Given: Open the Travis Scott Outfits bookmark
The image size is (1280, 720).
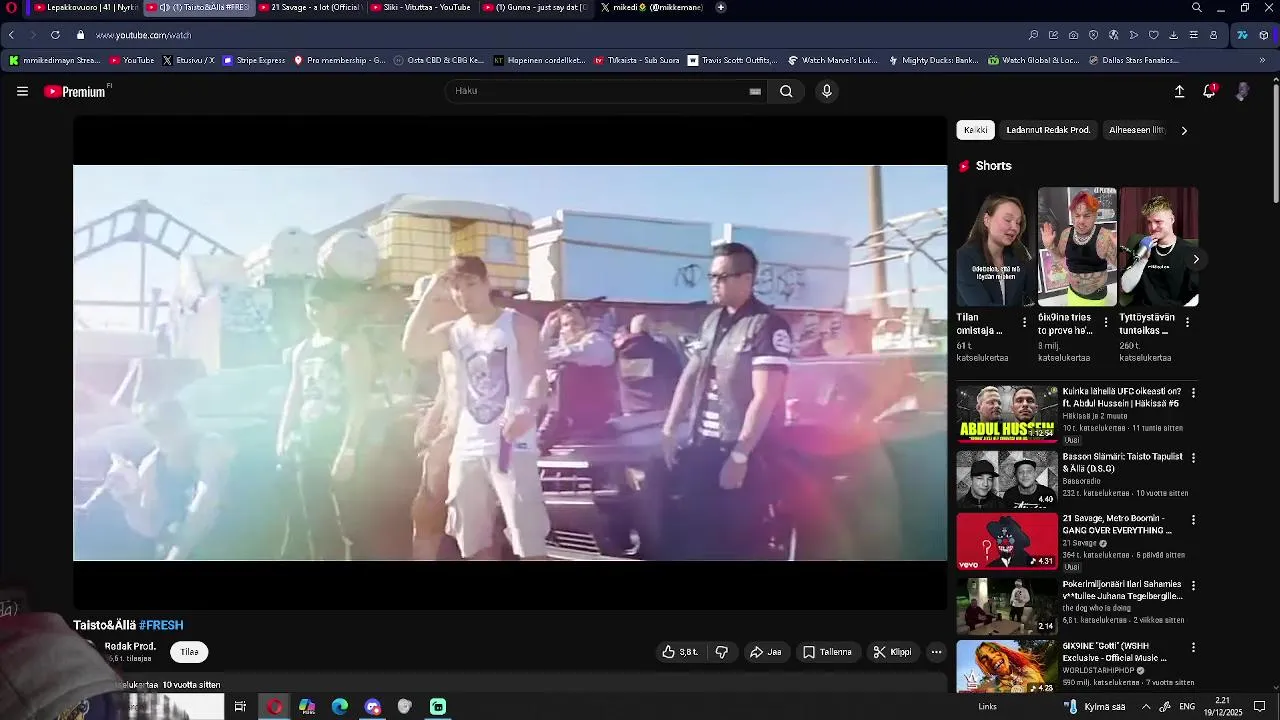Looking at the screenshot, I should [732, 60].
